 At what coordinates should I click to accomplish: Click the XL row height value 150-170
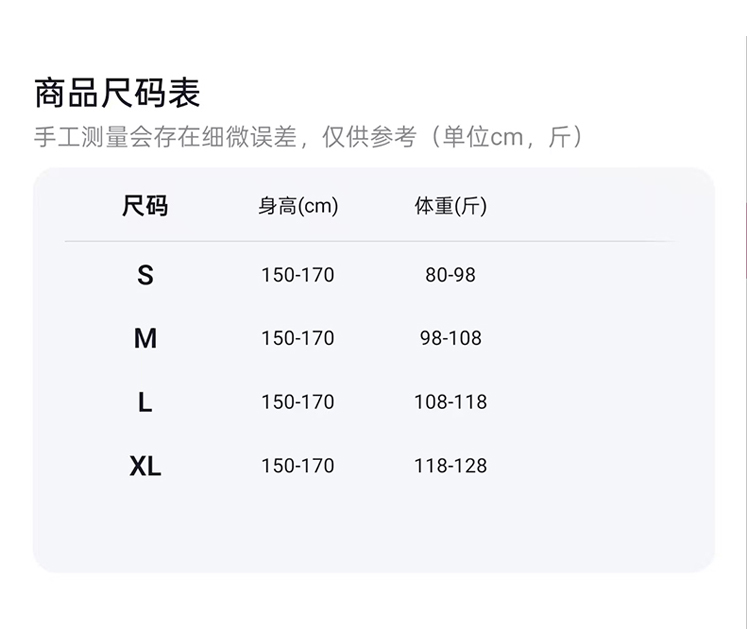coord(298,466)
